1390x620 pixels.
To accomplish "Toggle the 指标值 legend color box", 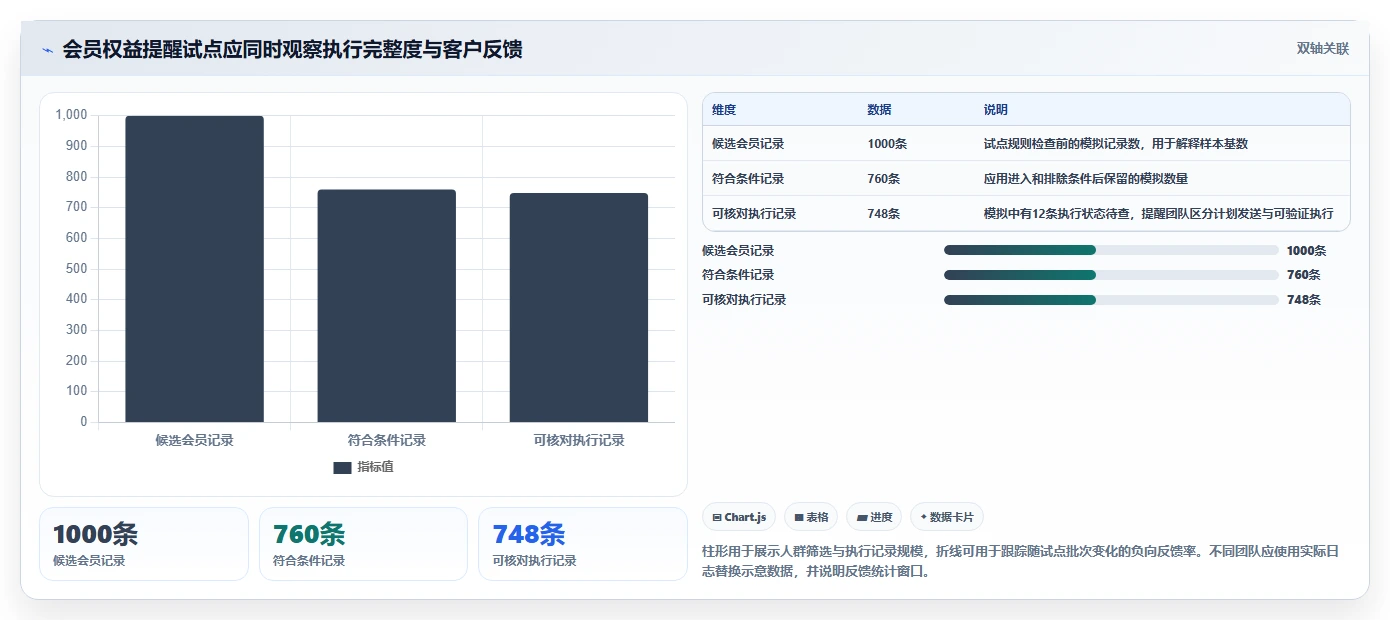I will (342, 467).
